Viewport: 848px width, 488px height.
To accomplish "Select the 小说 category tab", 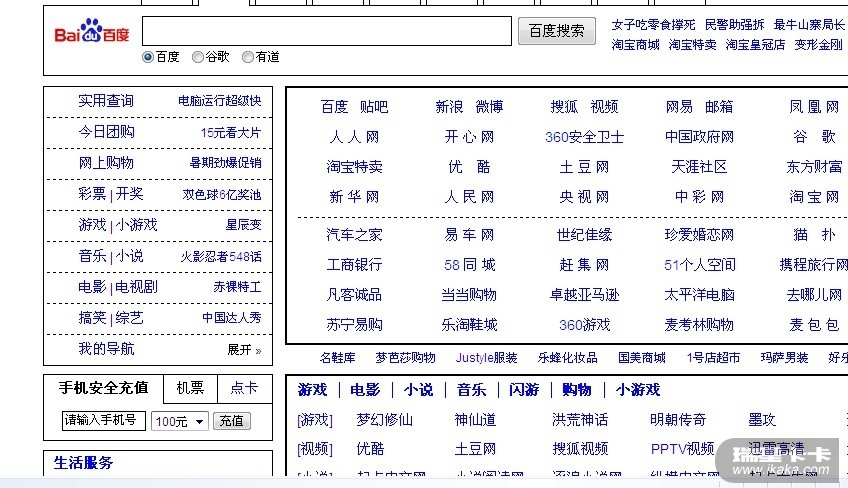I will tap(419, 390).
